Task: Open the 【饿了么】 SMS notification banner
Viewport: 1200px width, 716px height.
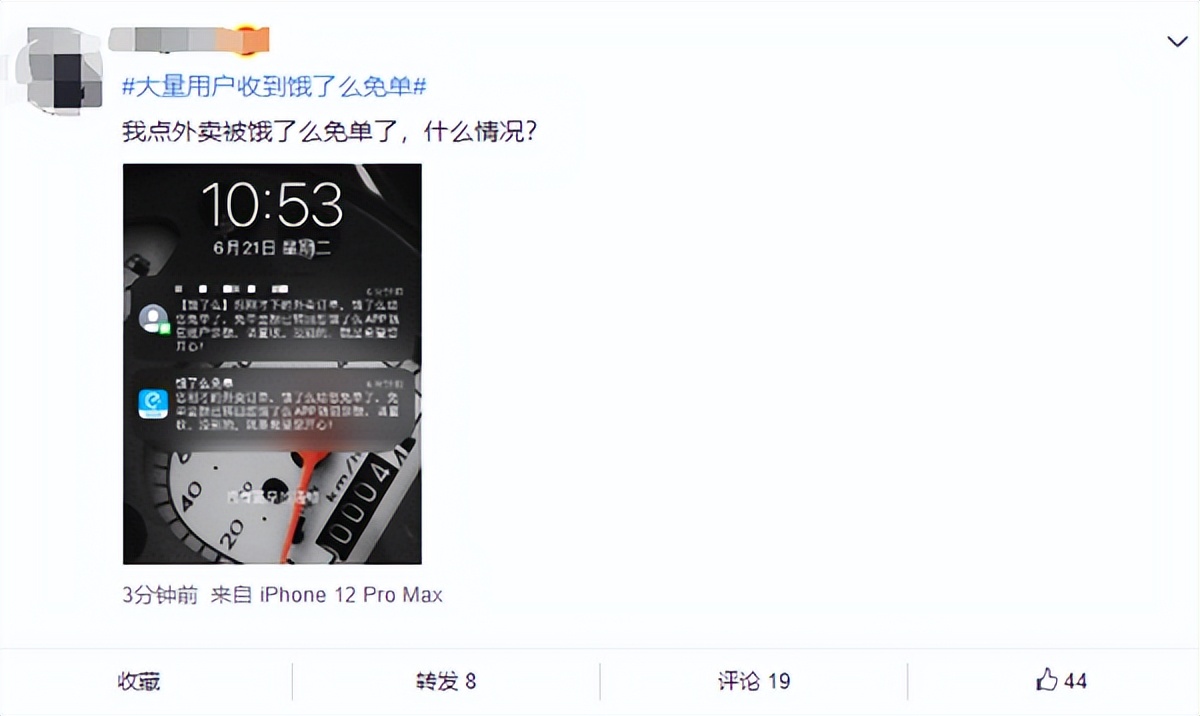Action: tap(272, 319)
